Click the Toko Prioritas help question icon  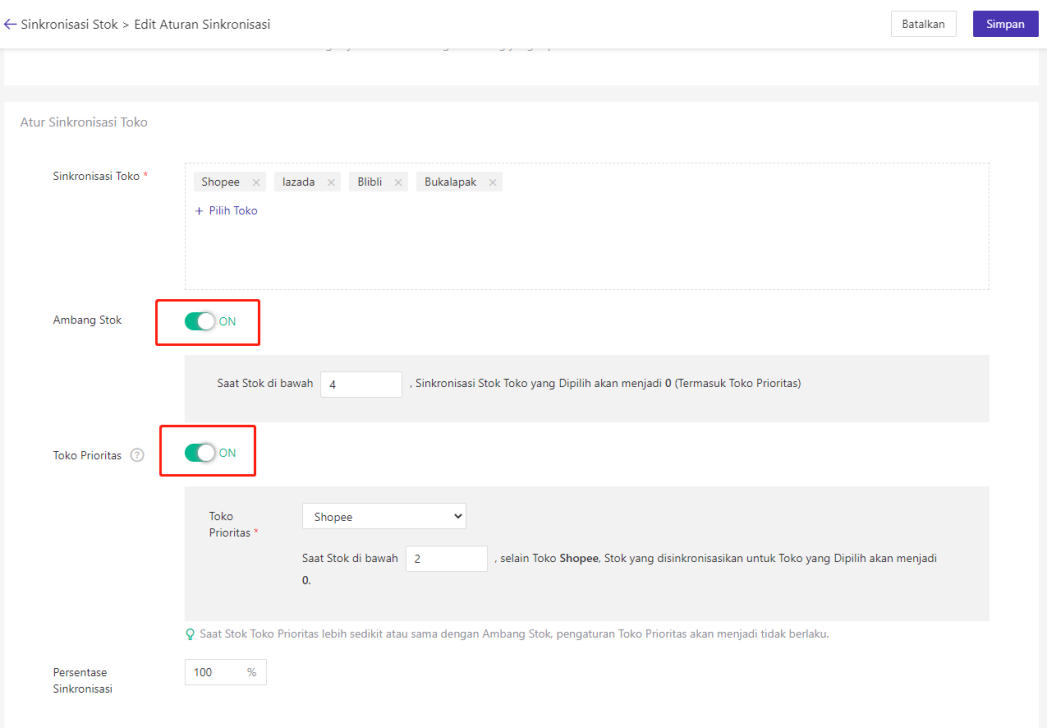coord(137,455)
